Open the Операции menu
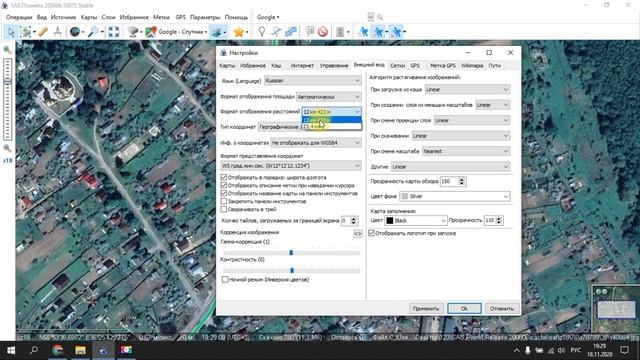The width and height of the screenshot is (640, 360). point(19,17)
